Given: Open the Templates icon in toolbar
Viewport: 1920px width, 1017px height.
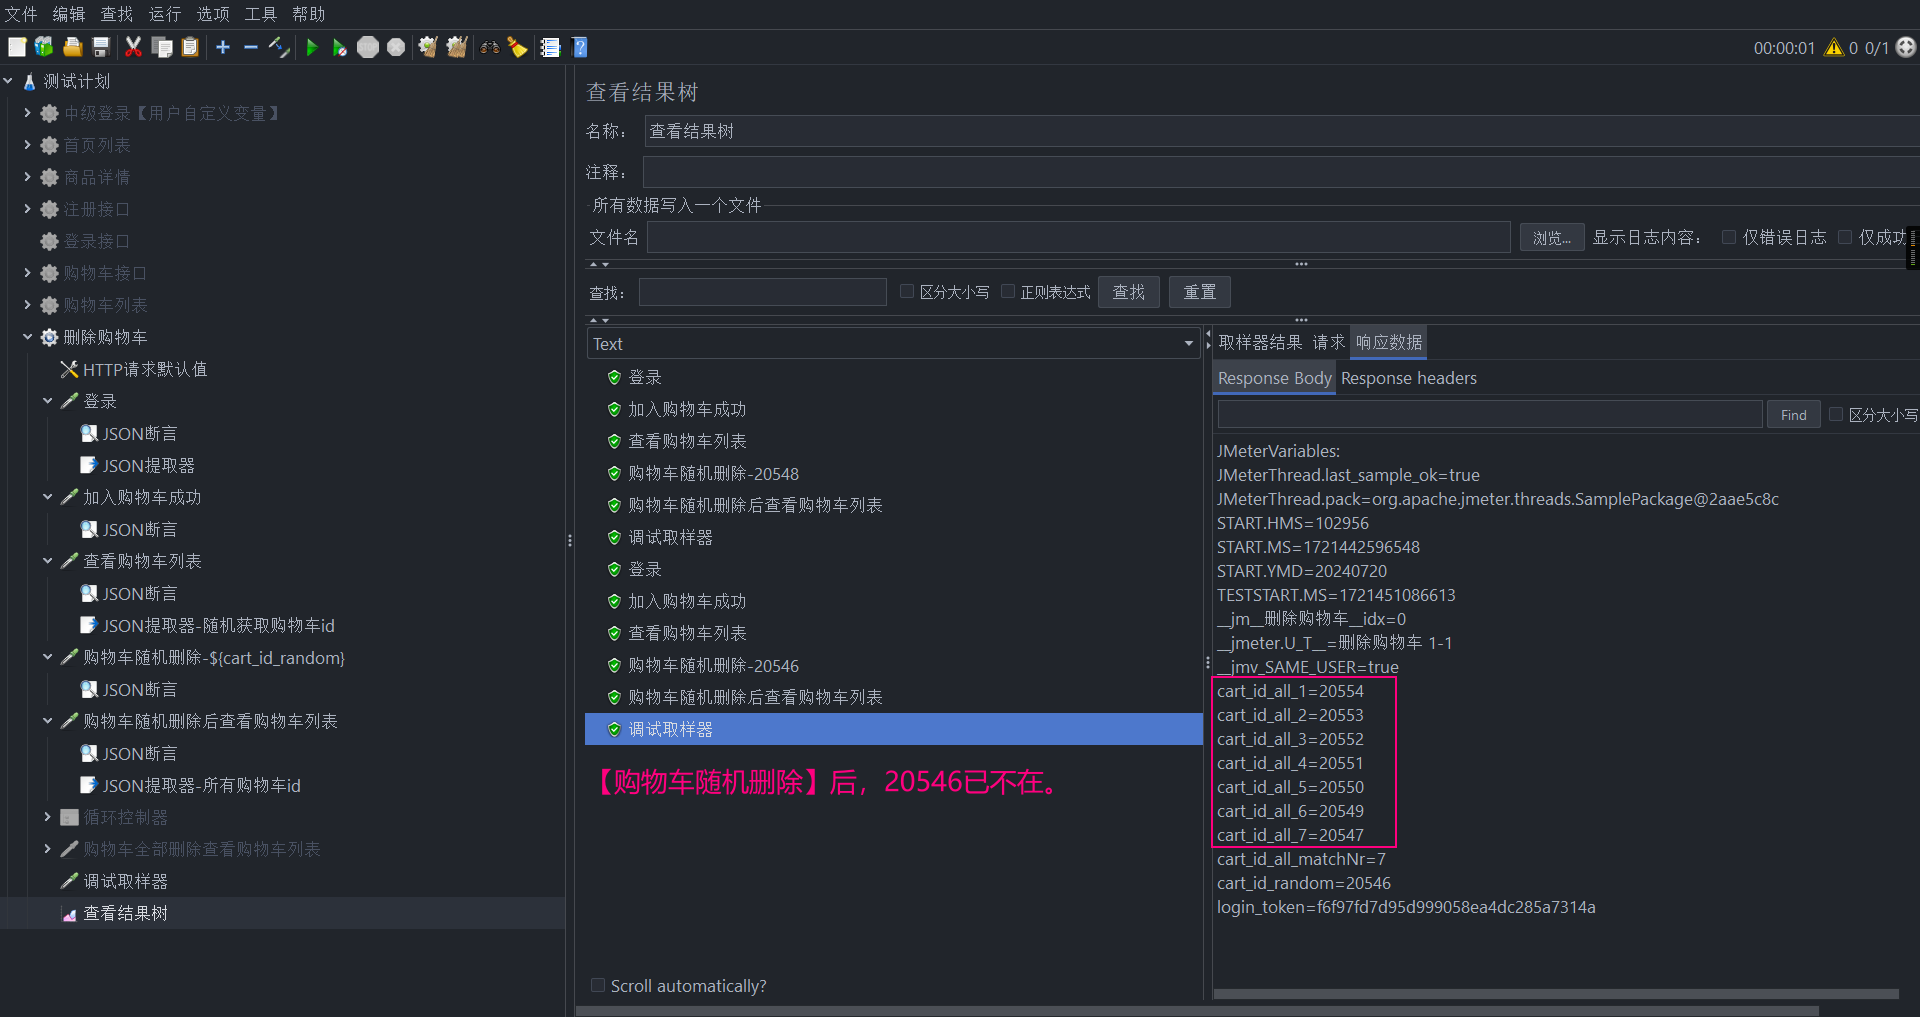Looking at the screenshot, I should point(44,47).
